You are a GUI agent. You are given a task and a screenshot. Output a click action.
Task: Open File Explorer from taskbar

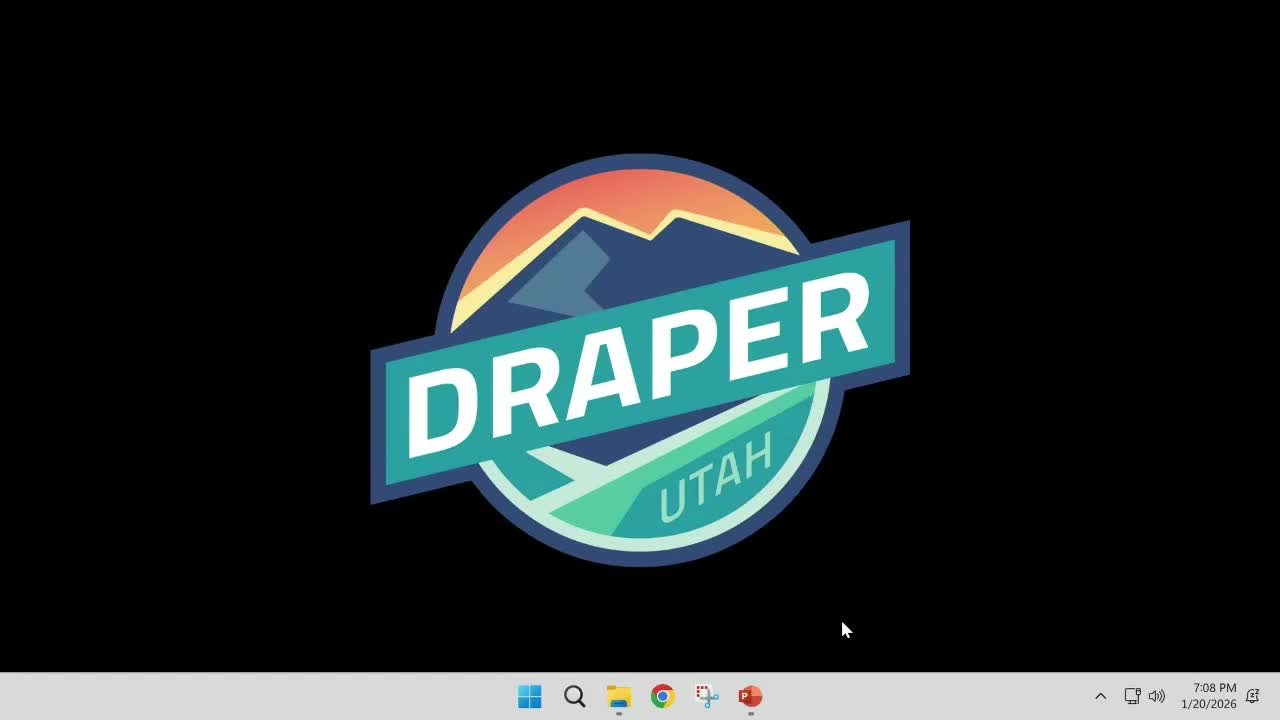point(619,696)
